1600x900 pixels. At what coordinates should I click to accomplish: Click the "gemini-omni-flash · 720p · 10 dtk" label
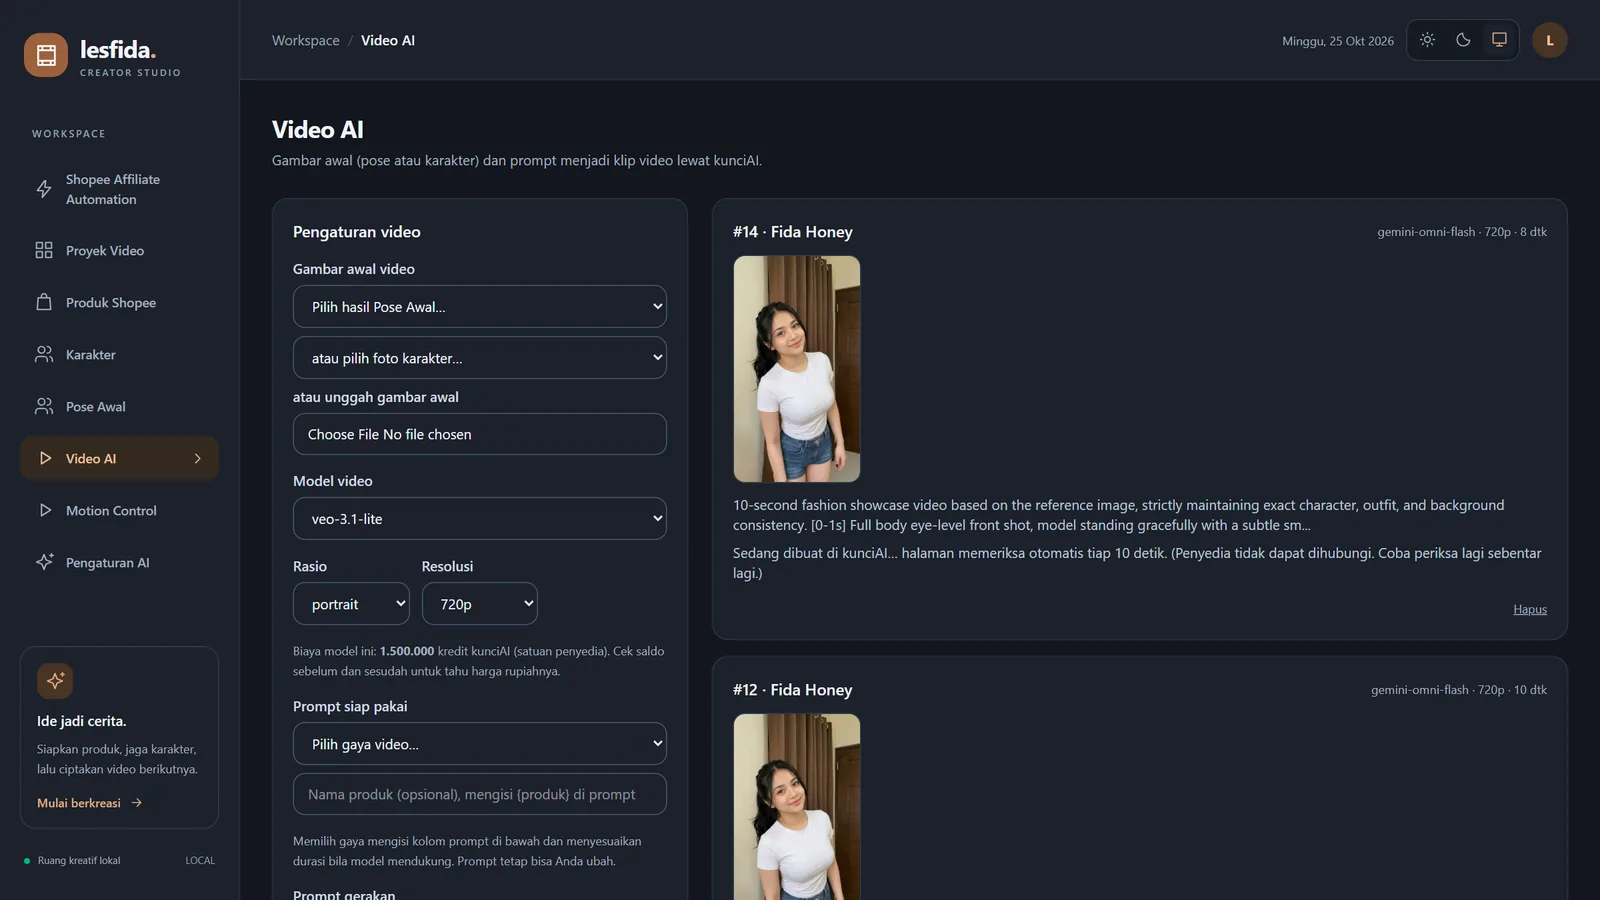1459,690
